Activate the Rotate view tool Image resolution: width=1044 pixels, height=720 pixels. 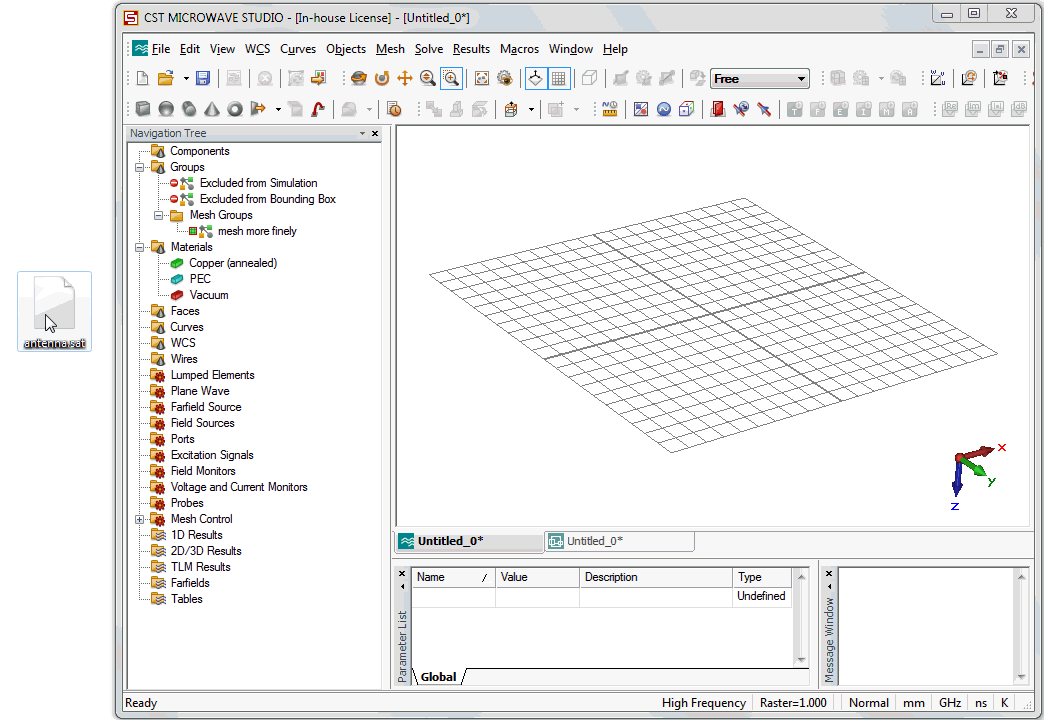point(359,79)
